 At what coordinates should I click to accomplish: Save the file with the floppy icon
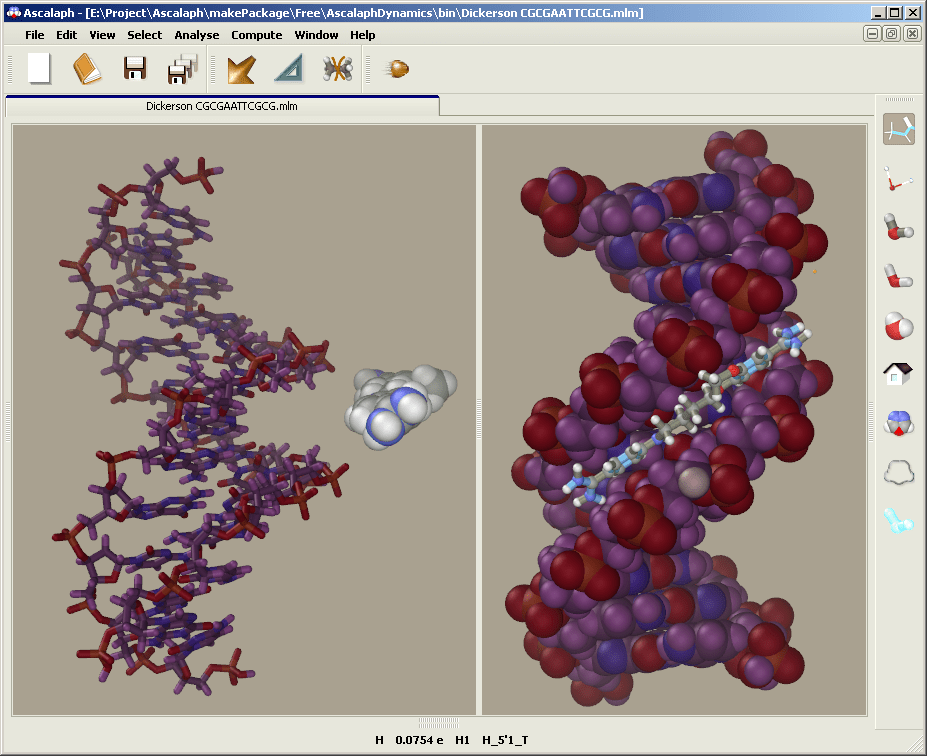pos(135,69)
